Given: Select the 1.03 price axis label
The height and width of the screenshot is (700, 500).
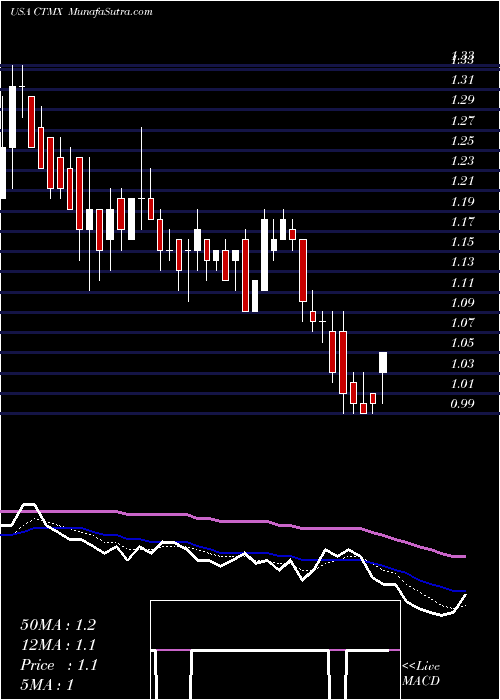Looking at the screenshot, I should [462, 364].
